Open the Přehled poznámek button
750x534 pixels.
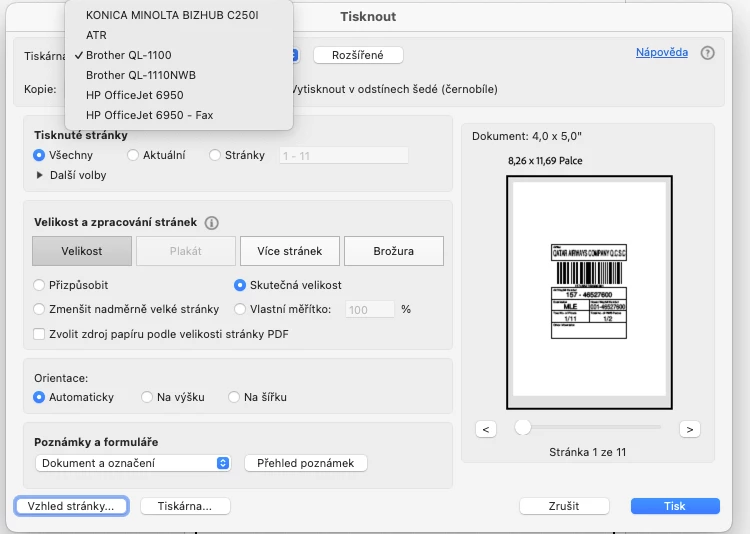306,463
